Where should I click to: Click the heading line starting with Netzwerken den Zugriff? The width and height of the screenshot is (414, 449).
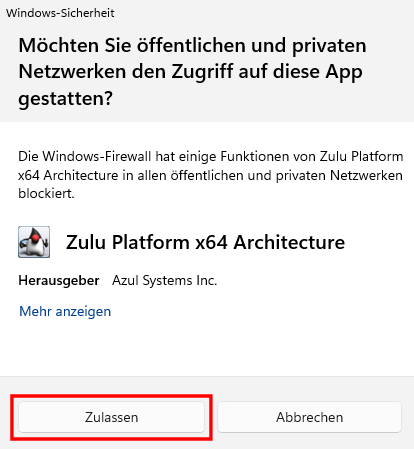(x=190, y=72)
